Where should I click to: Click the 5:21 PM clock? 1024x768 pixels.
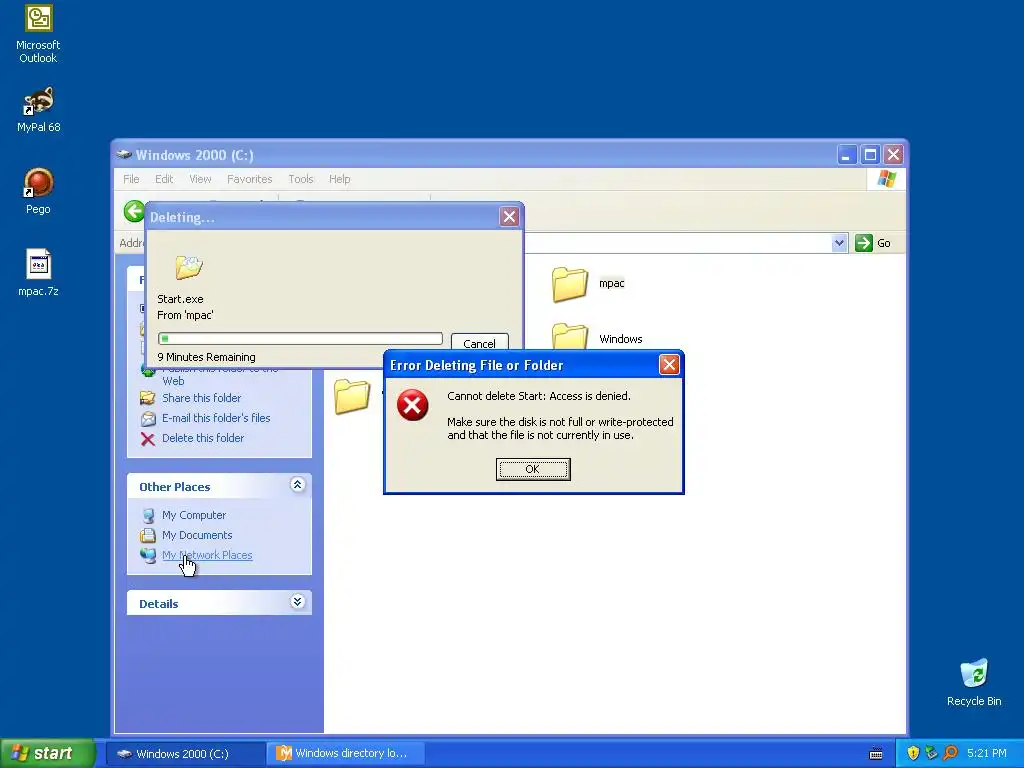(x=987, y=754)
